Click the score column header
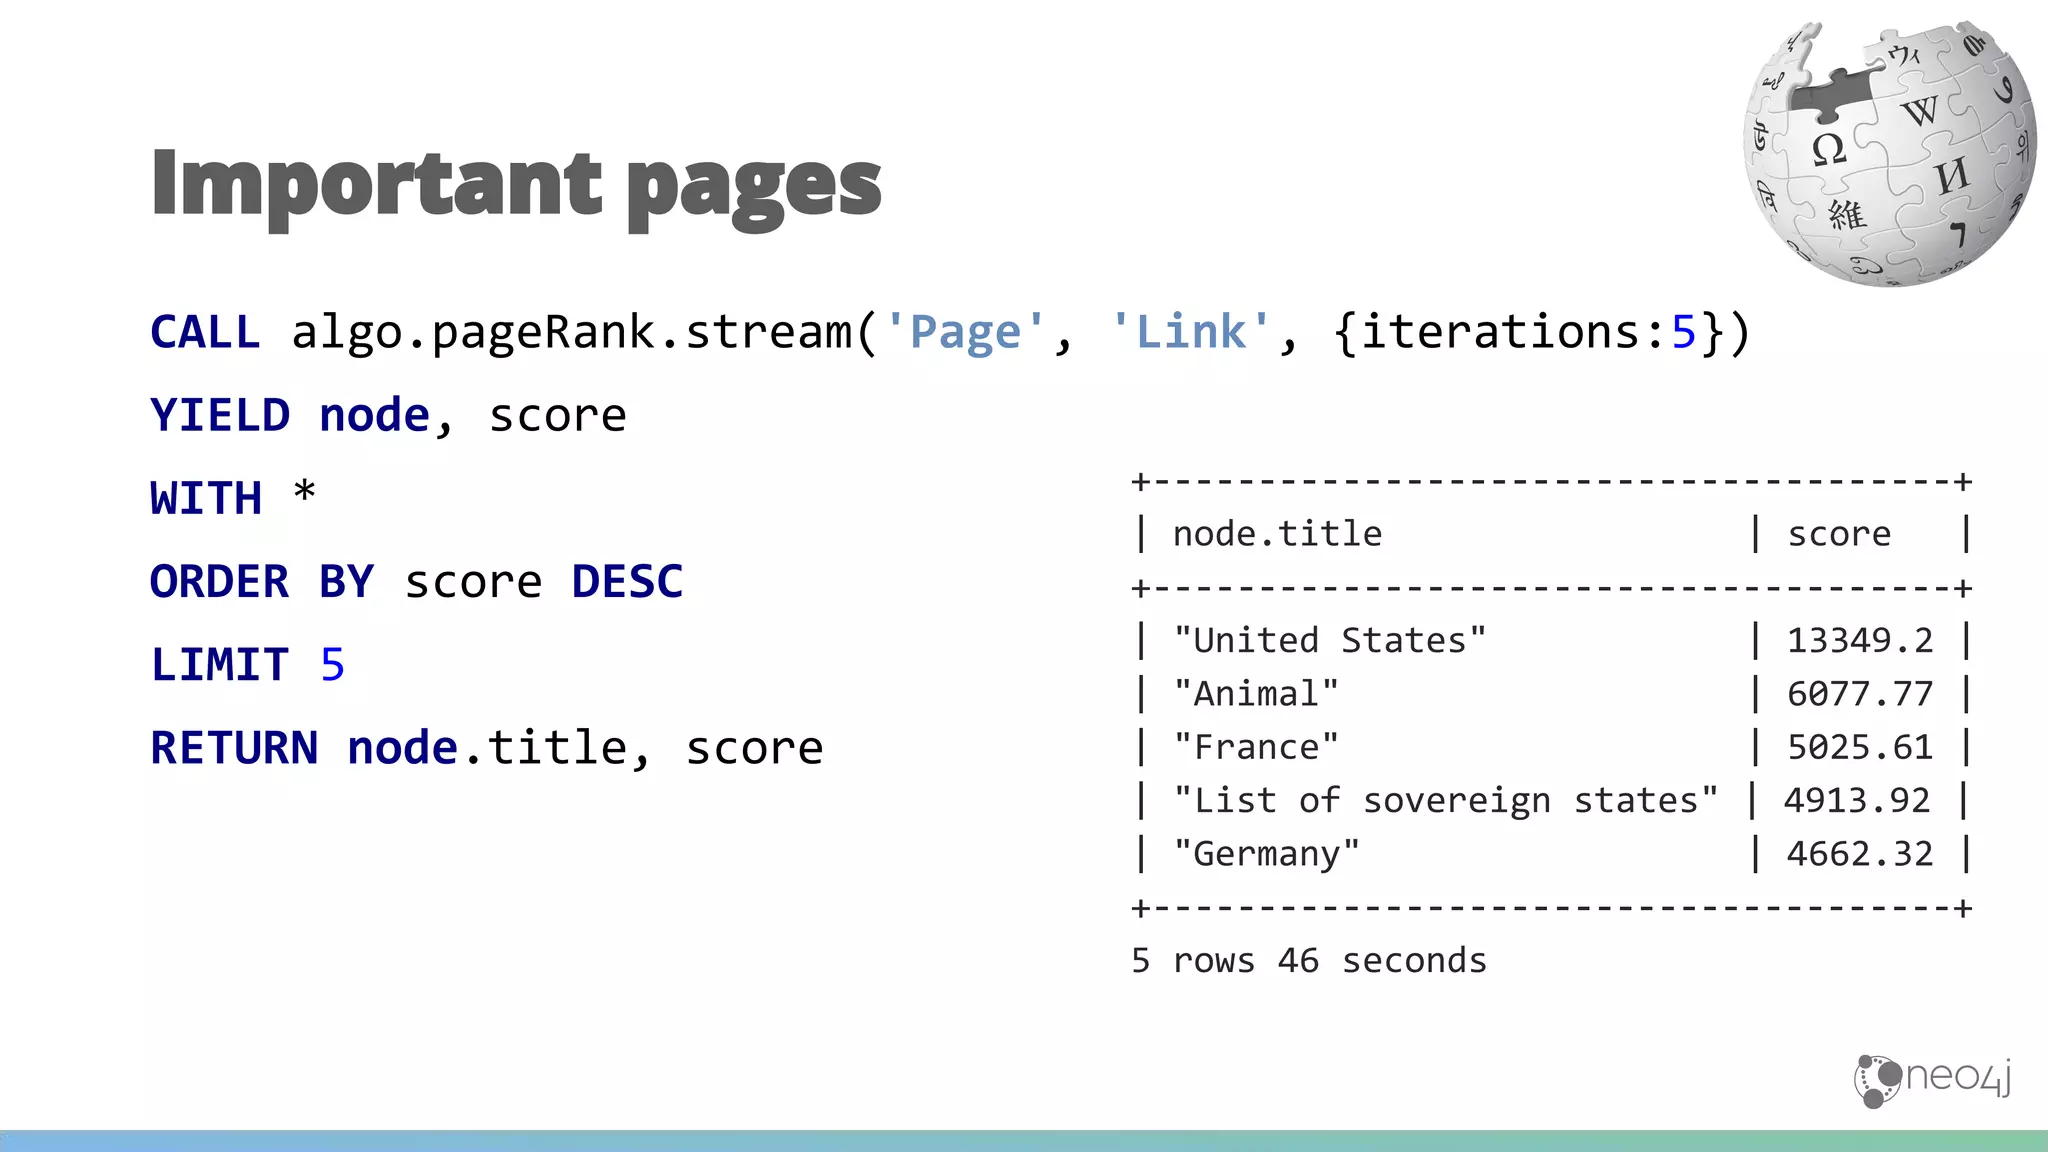 (1839, 535)
